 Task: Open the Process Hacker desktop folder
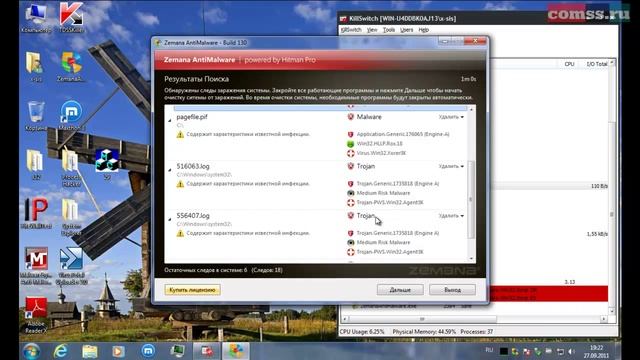click(71, 167)
